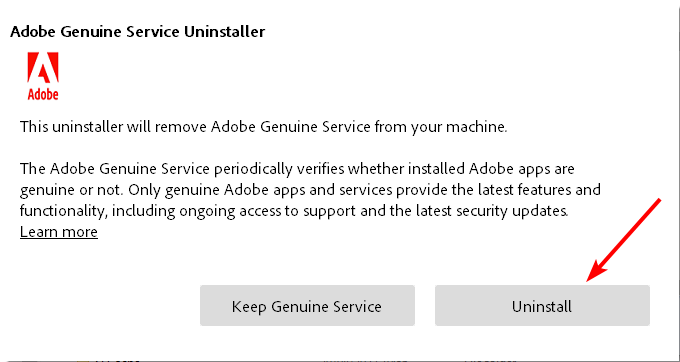
Task: Click the red Adobe "A" logo icon
Action: coord(43,68)
